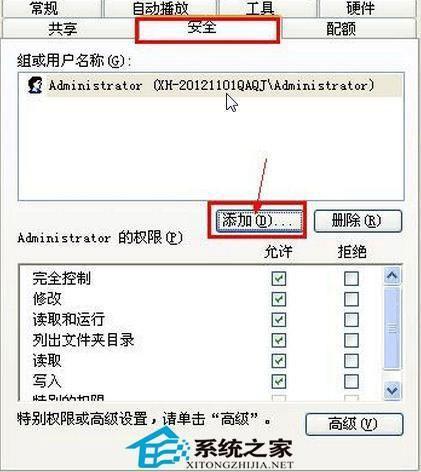Click permissions list scroll down arrow

392,390
